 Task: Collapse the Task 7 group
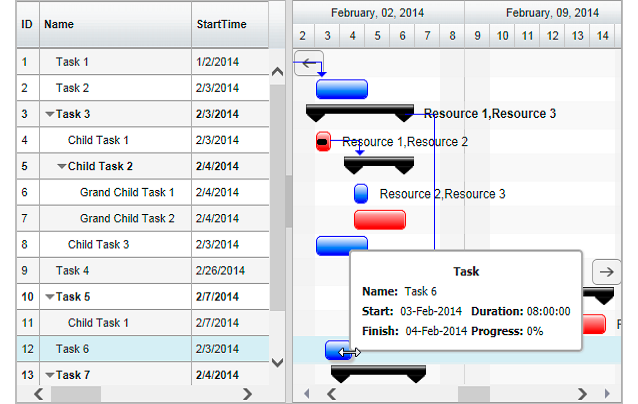[50, 375]
